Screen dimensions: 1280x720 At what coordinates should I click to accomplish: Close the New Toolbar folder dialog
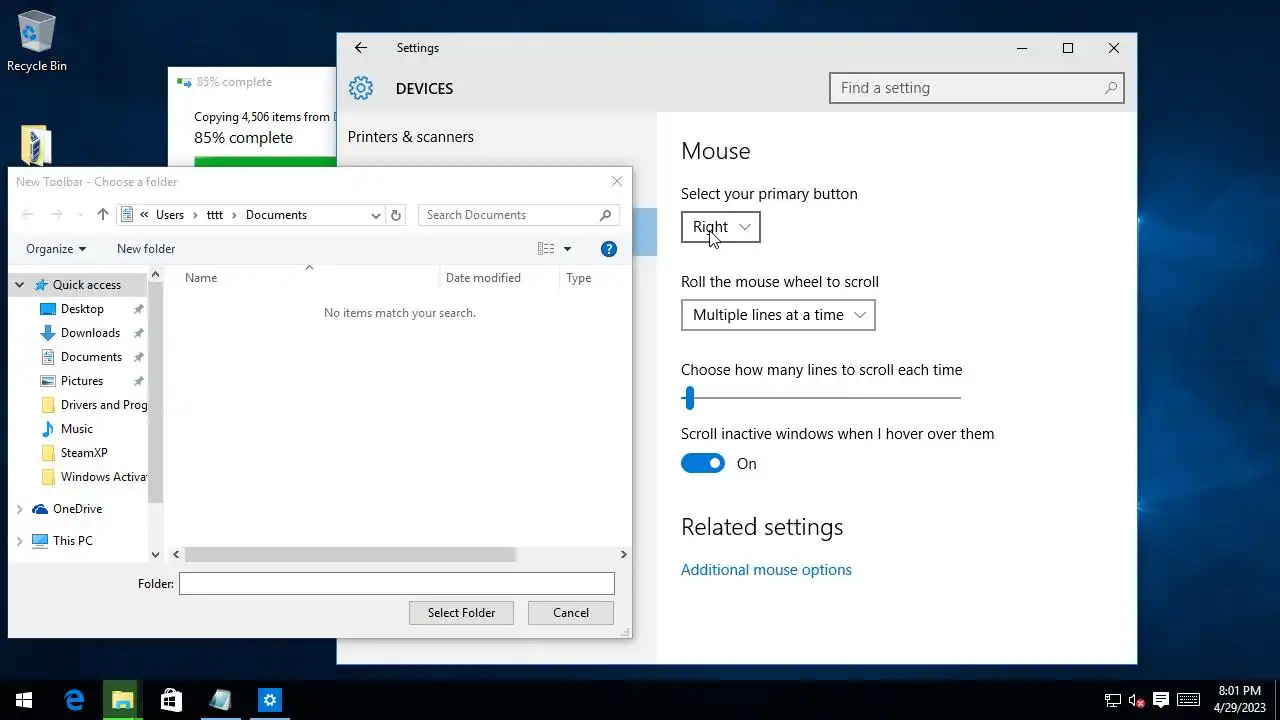click(x=617, y=181)
